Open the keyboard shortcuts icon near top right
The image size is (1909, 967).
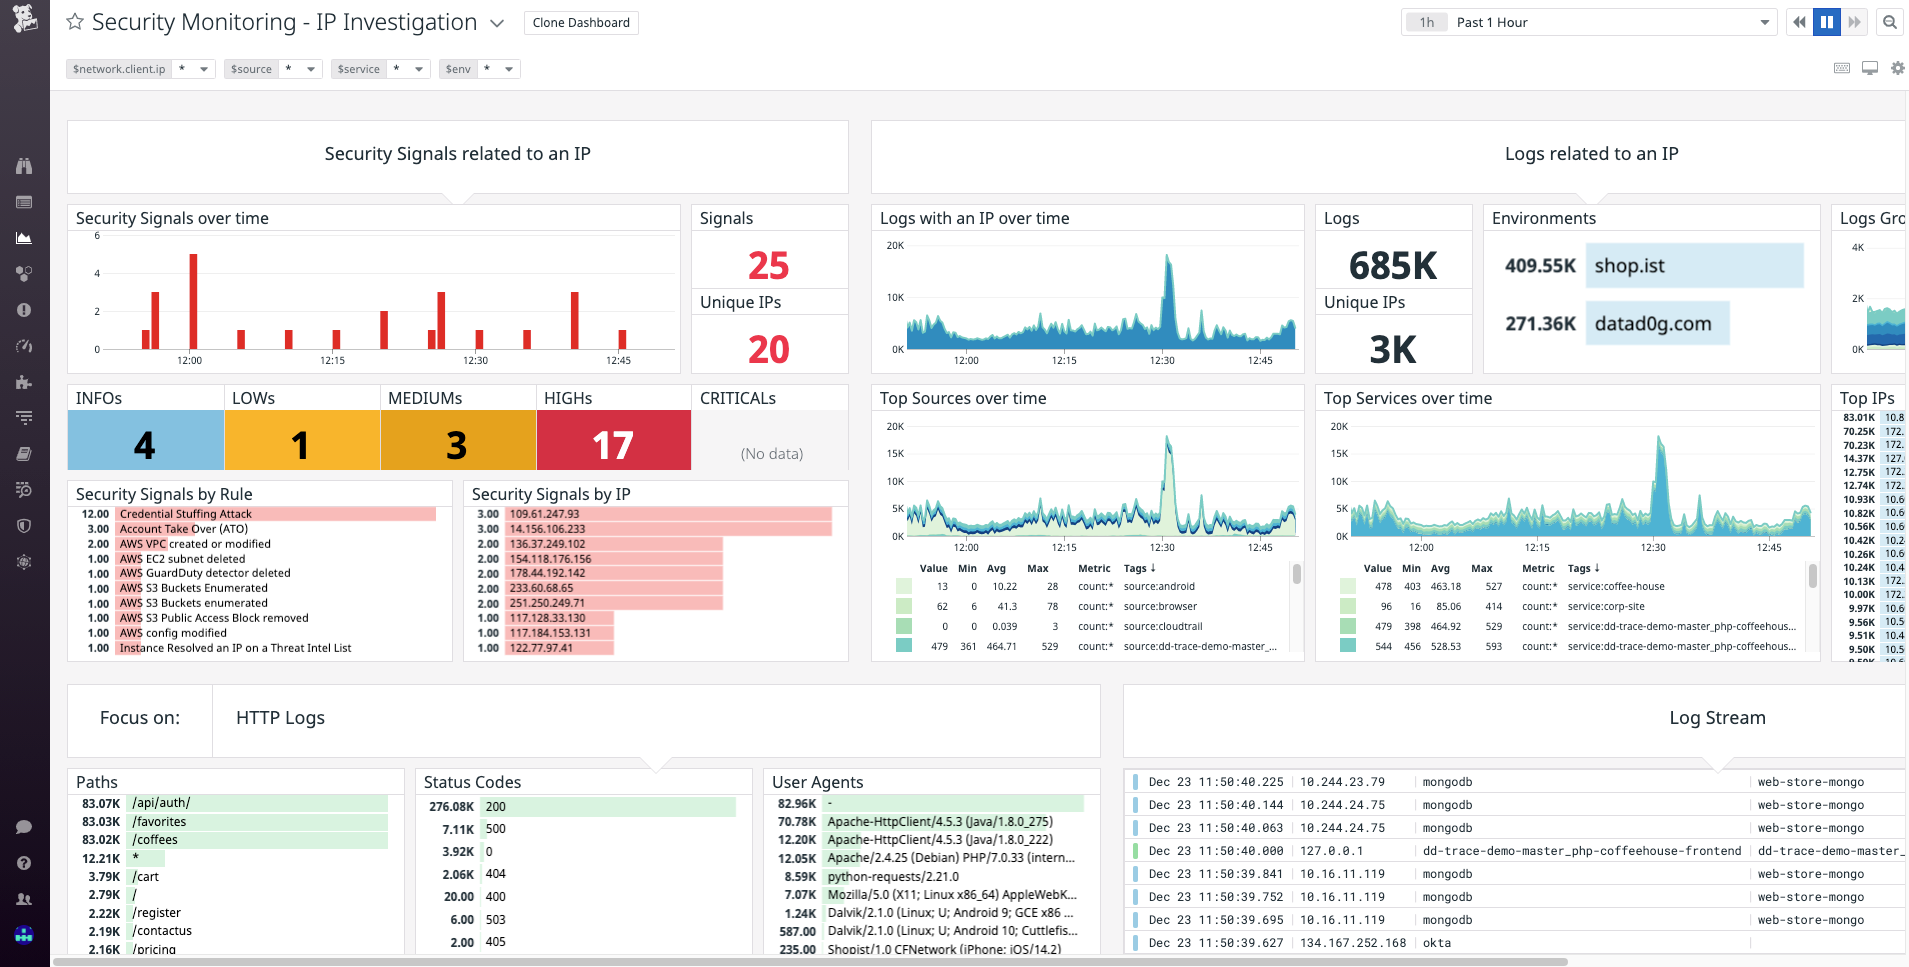1841,68
